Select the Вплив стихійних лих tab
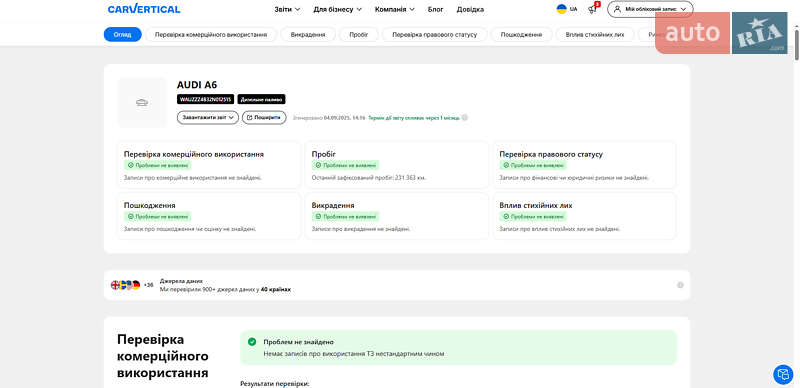Image resolution: width=800 pixels, height=388 pixels. pyautogui.click(x=595, y=35)
